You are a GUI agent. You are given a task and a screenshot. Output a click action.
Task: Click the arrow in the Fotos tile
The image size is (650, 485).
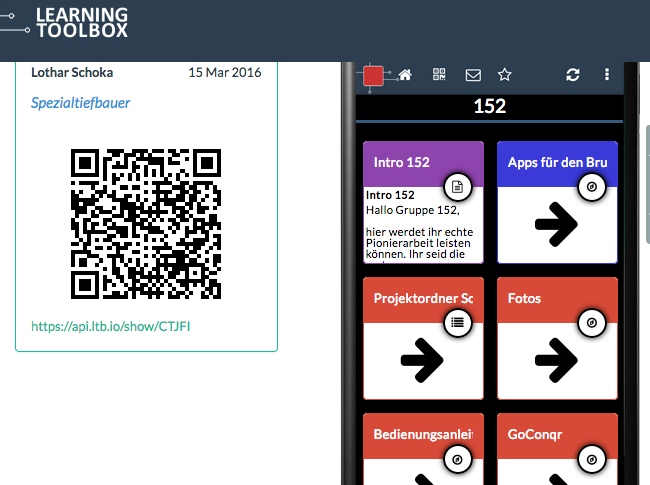click(x=556, y=360)
